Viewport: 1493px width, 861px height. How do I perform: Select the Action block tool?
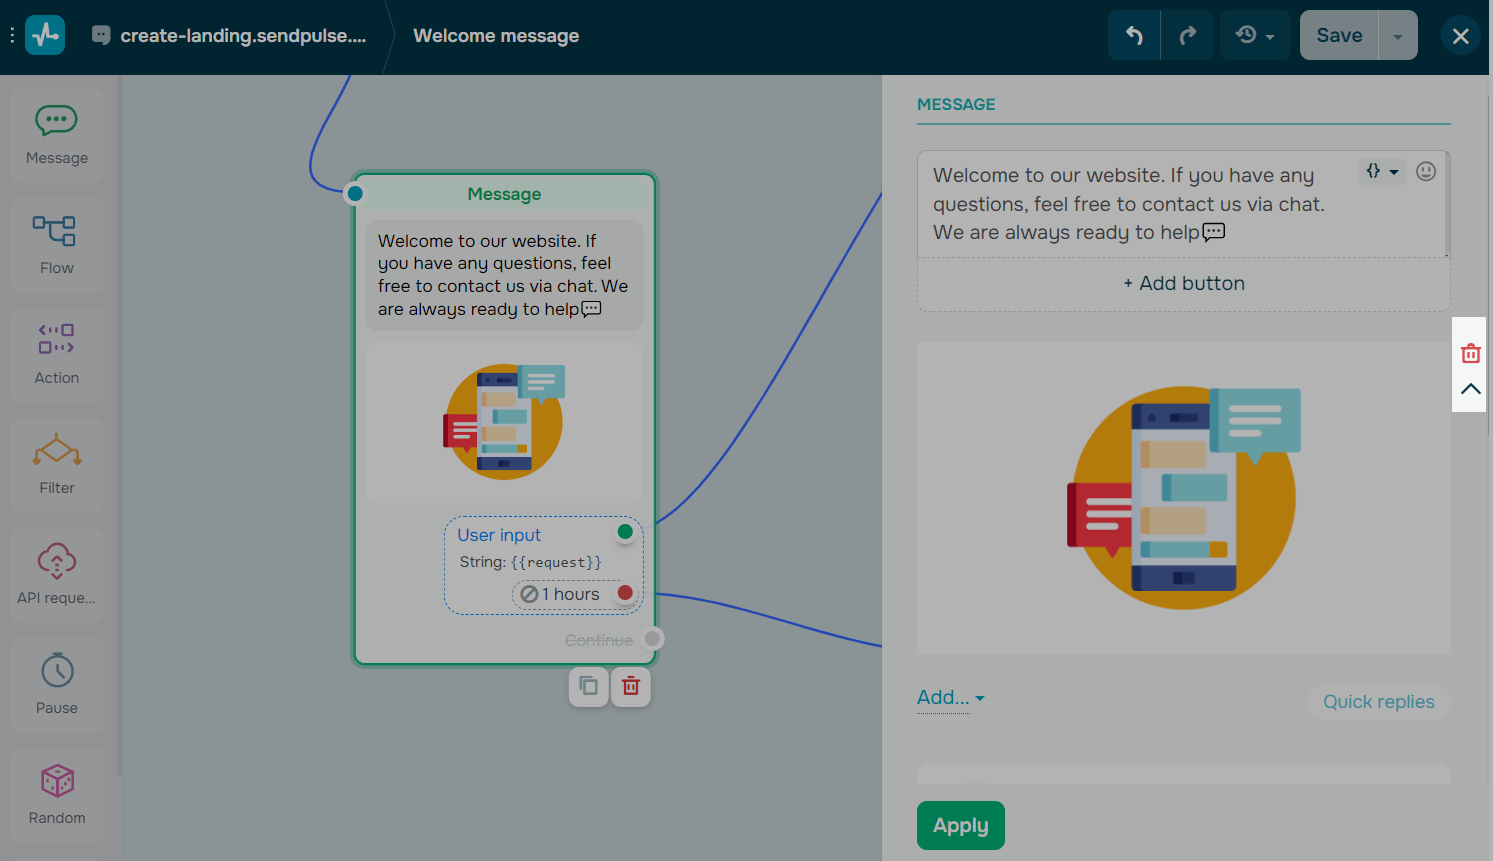pos(57,355)
